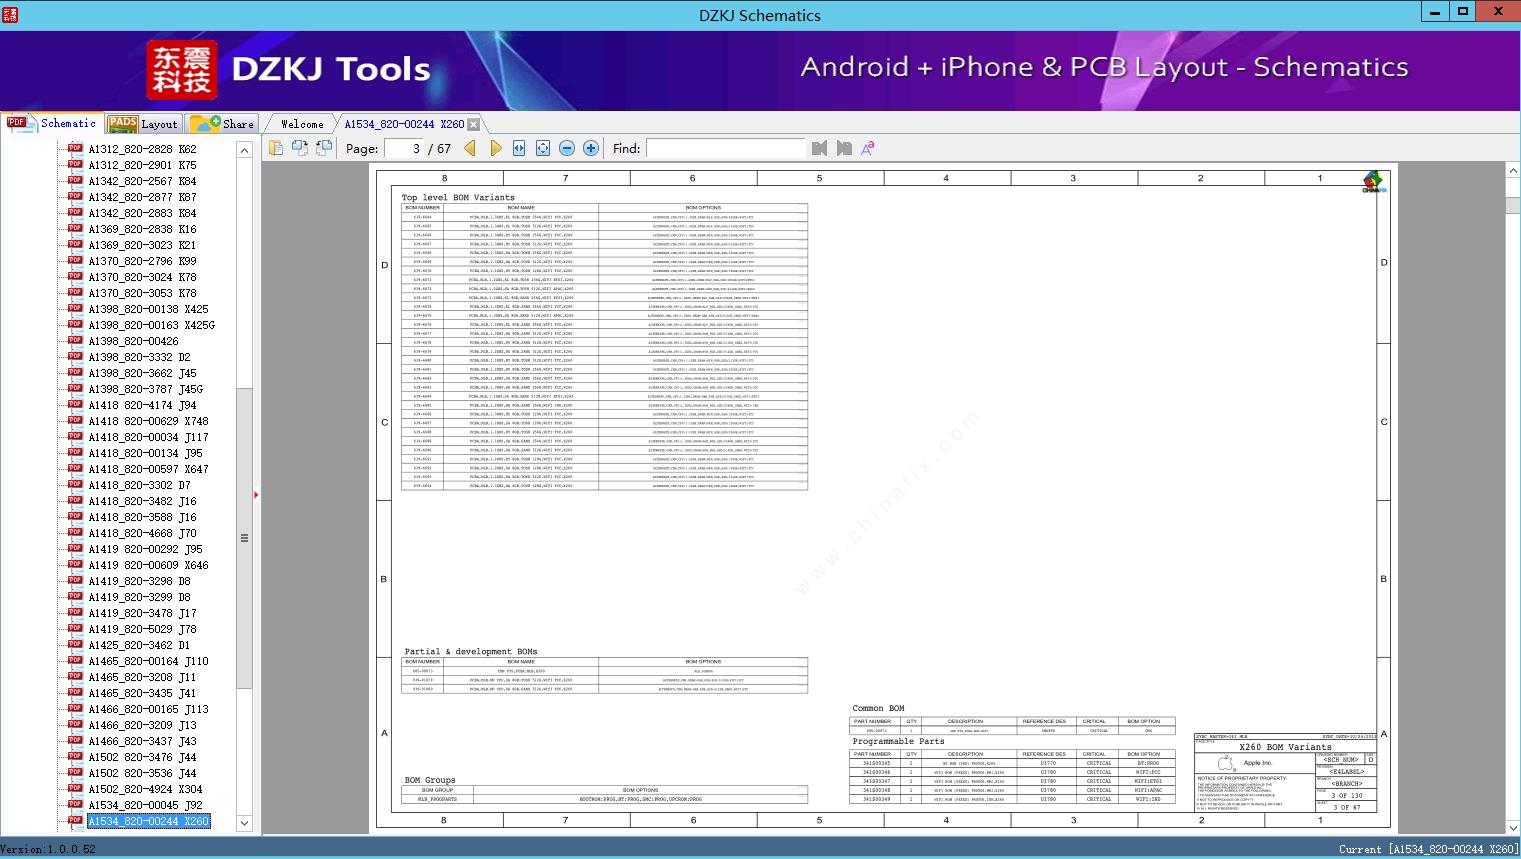Open A1370_820-3053 K78 schematic
Viewport: 1521px width, 859px height.
(x=142, y=293)
